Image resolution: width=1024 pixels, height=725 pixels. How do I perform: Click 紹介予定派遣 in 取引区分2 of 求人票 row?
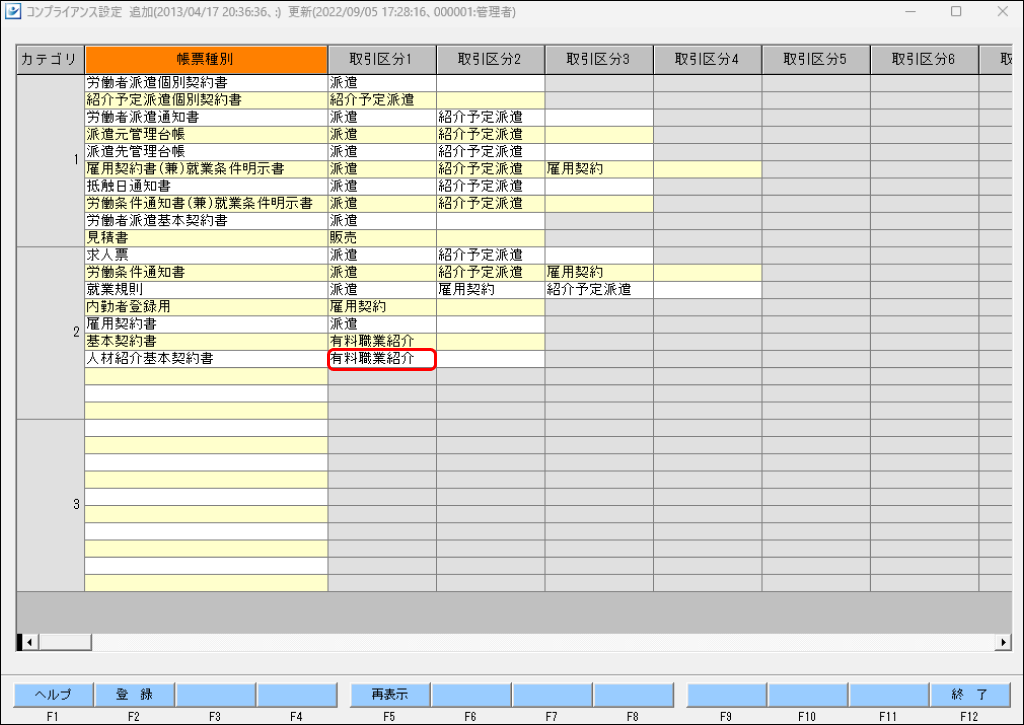tap(490, 255)
